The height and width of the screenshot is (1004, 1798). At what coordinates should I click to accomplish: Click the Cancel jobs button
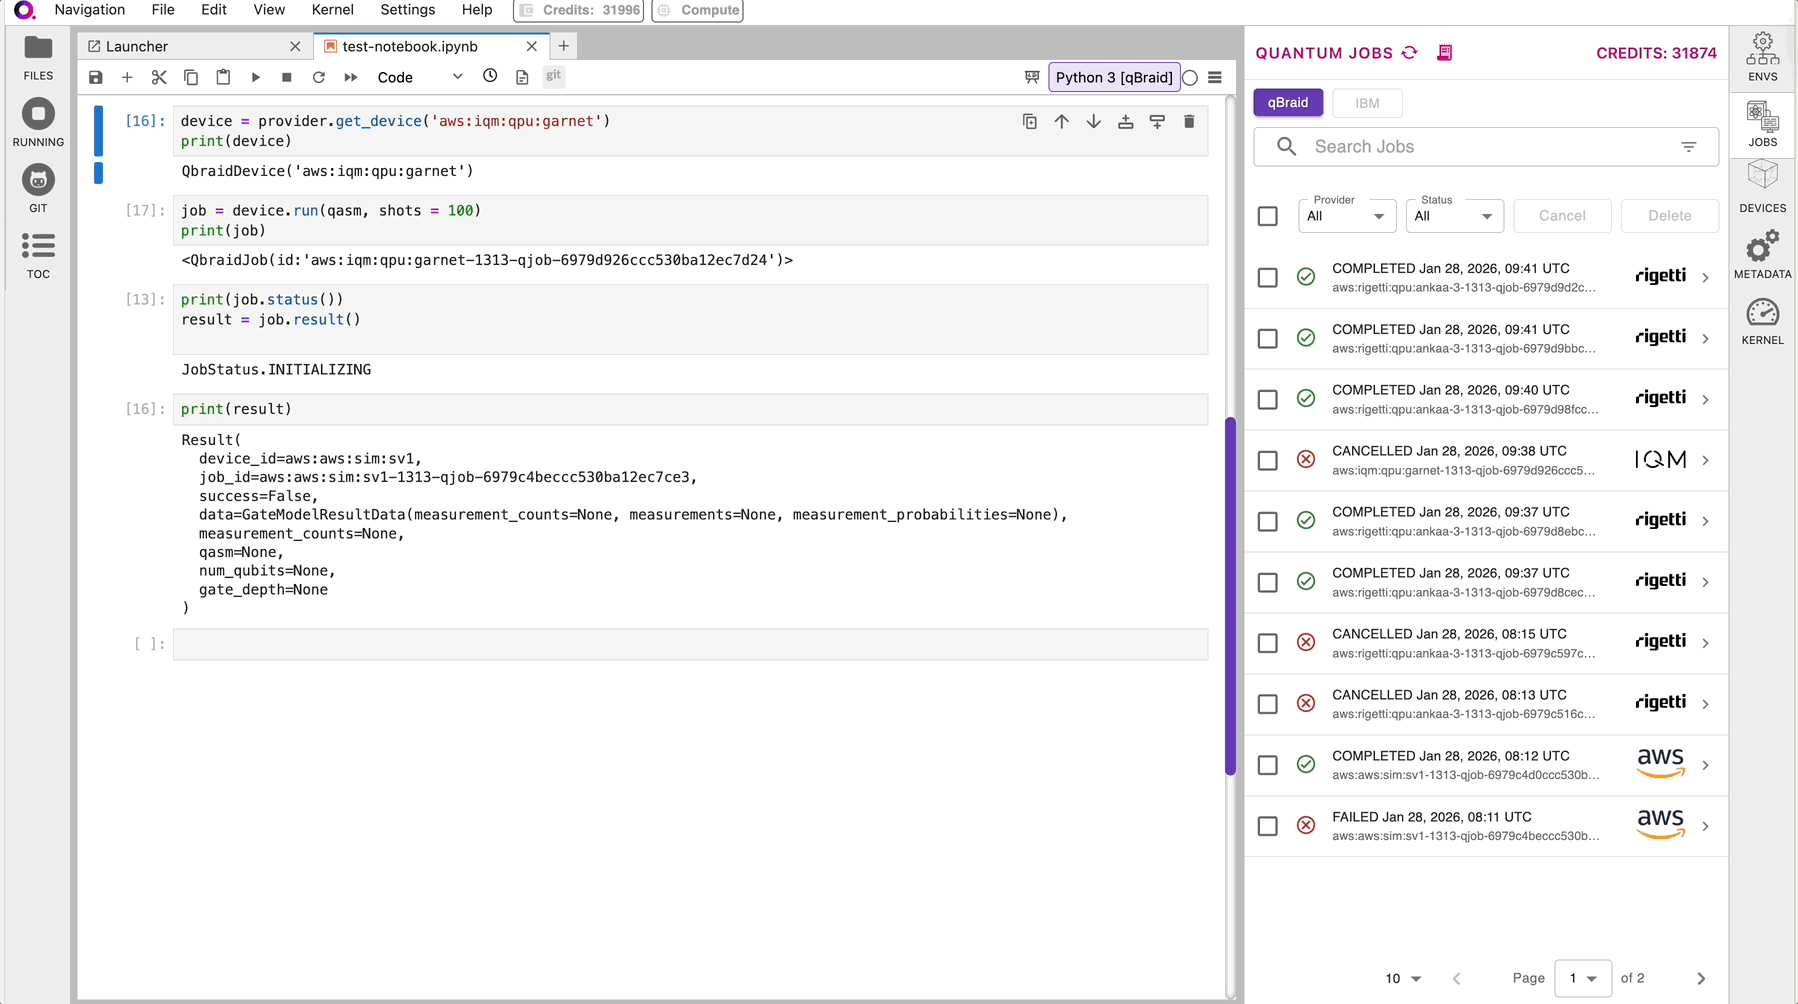(x=1562, y=216)
